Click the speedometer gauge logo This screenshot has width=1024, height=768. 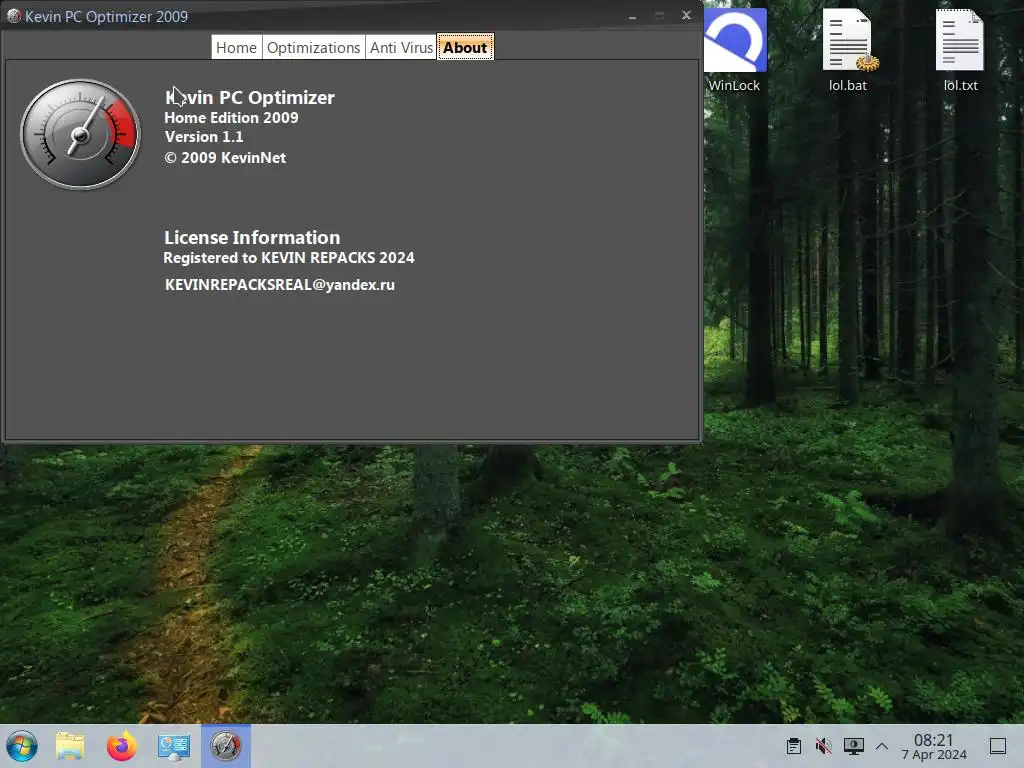(80, 135)
